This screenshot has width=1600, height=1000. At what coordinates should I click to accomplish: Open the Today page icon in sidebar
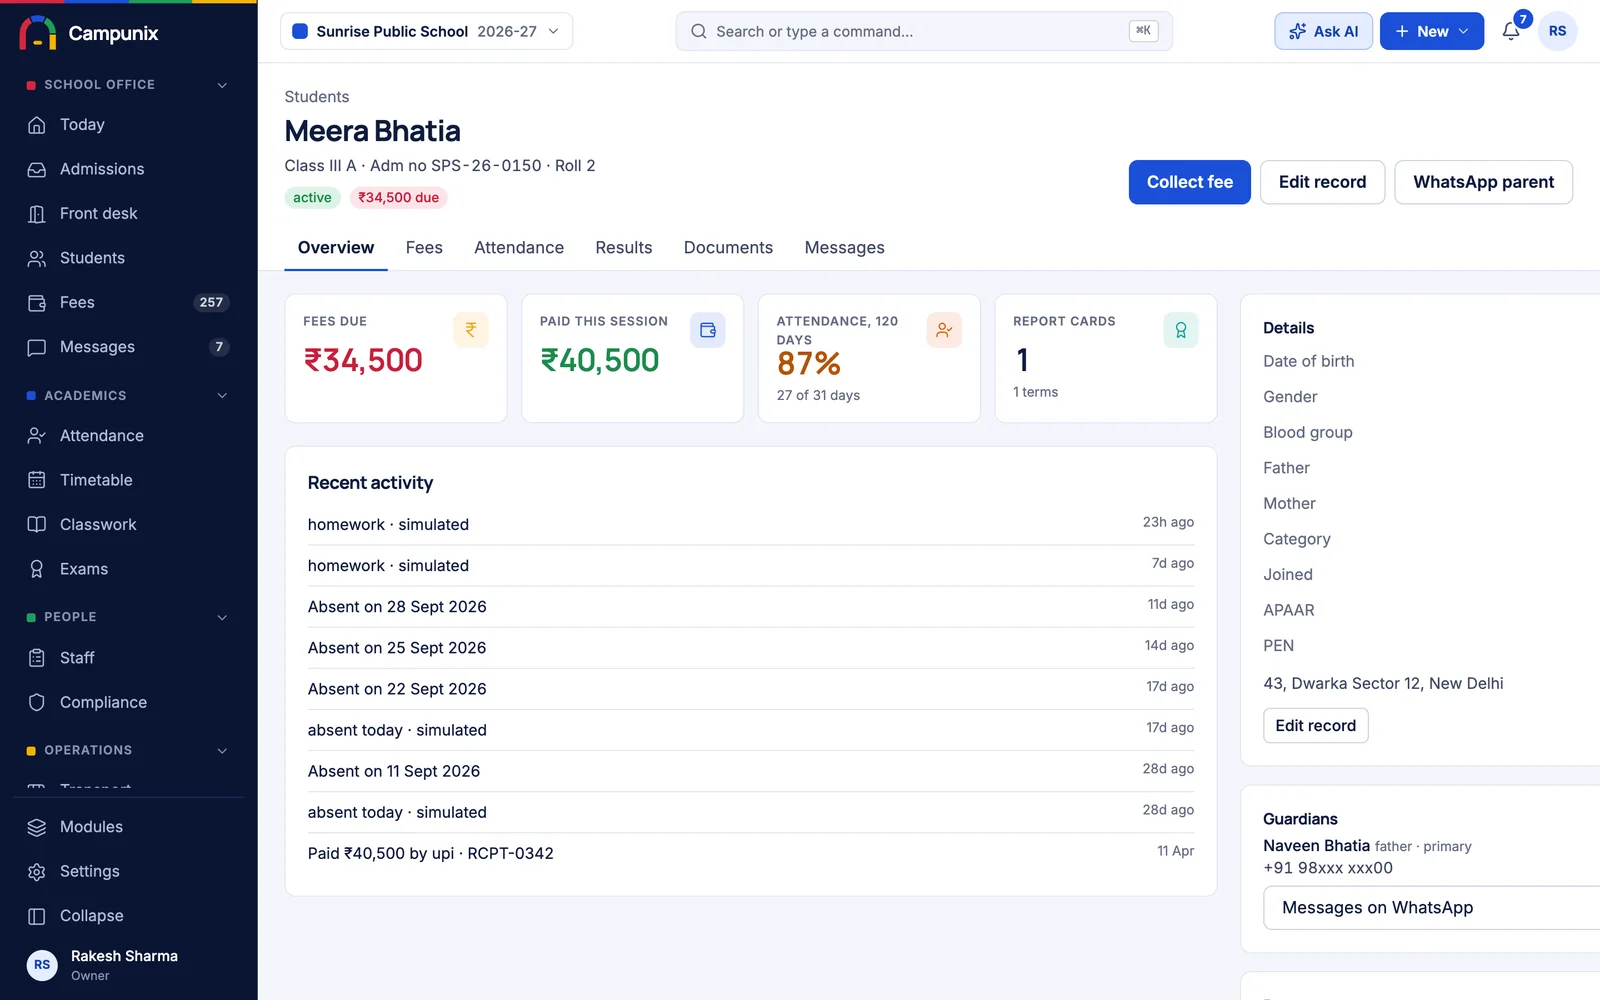tap(37, 125)
